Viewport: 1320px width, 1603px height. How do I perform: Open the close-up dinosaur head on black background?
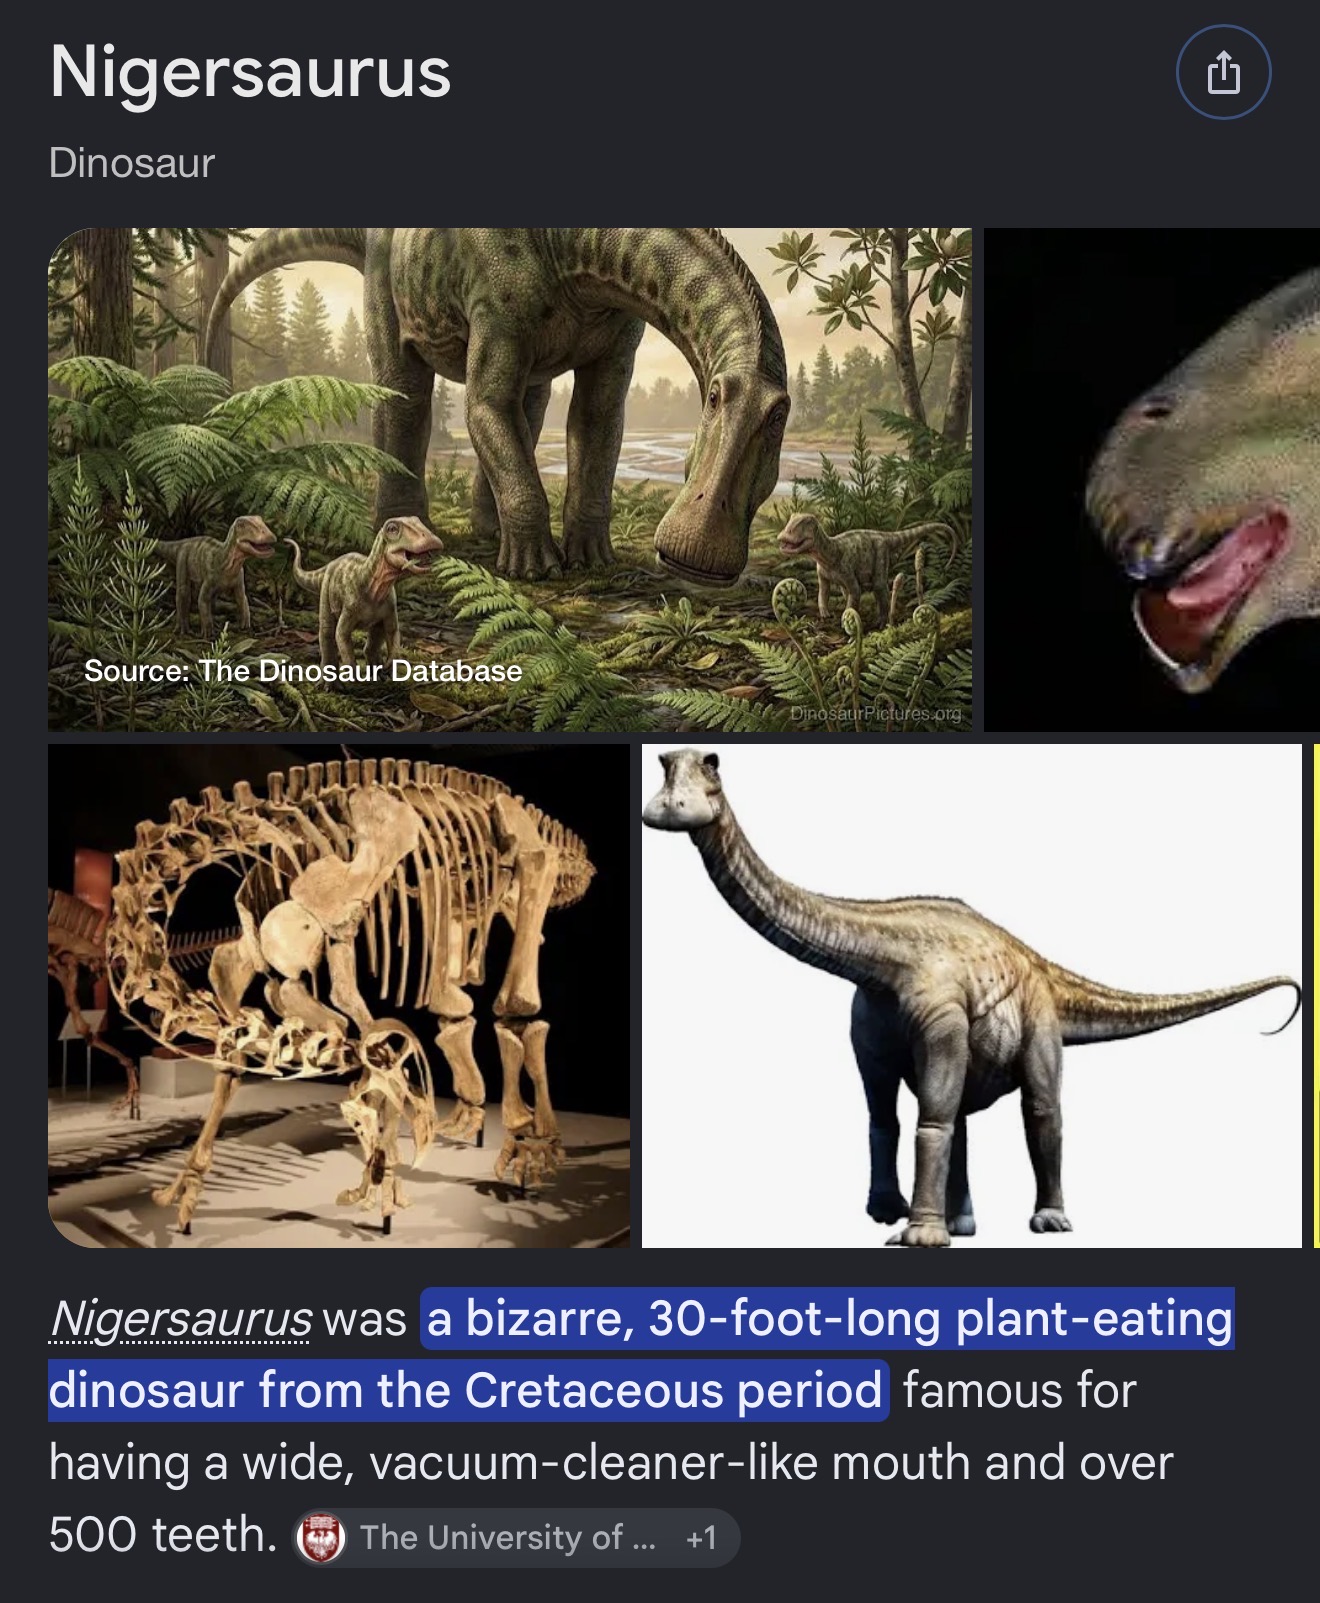point(1152,480)
